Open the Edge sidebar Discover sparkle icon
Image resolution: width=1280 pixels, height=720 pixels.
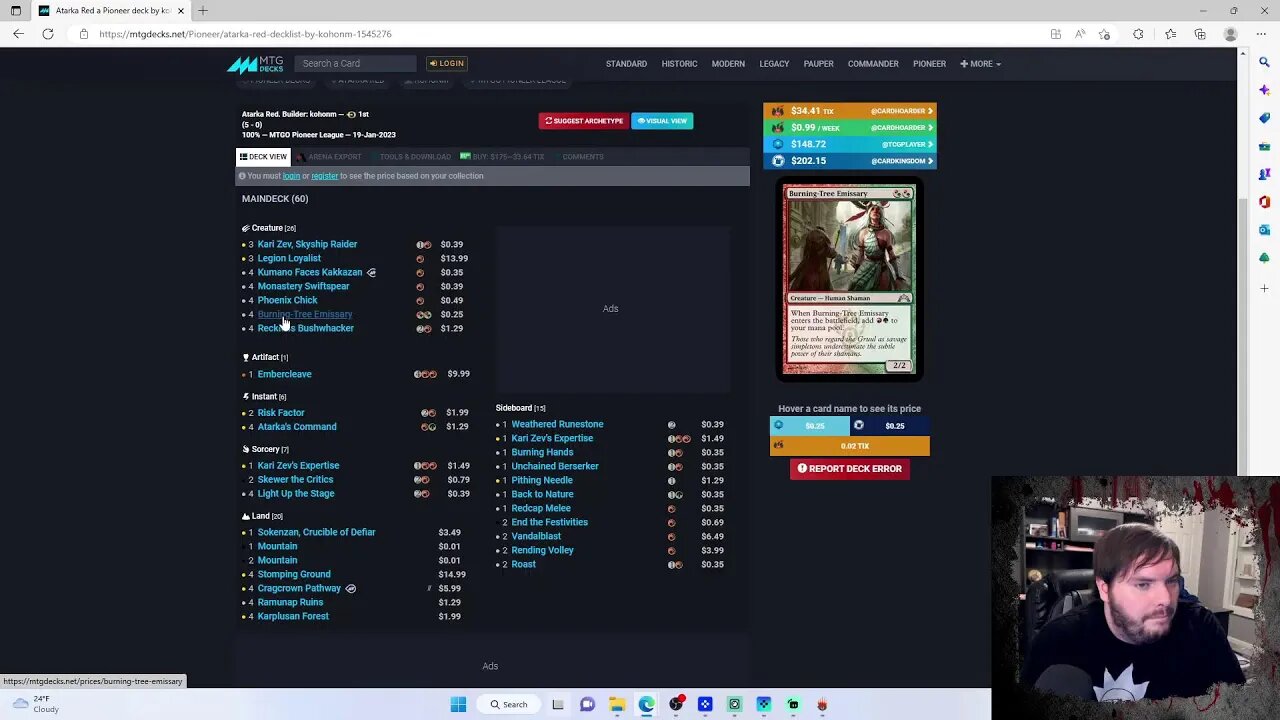tap(1264, 90)
